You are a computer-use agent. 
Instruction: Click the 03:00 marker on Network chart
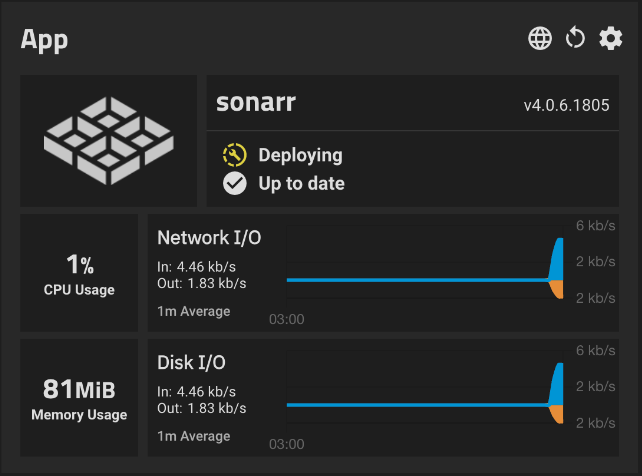[x=287, y=320]
